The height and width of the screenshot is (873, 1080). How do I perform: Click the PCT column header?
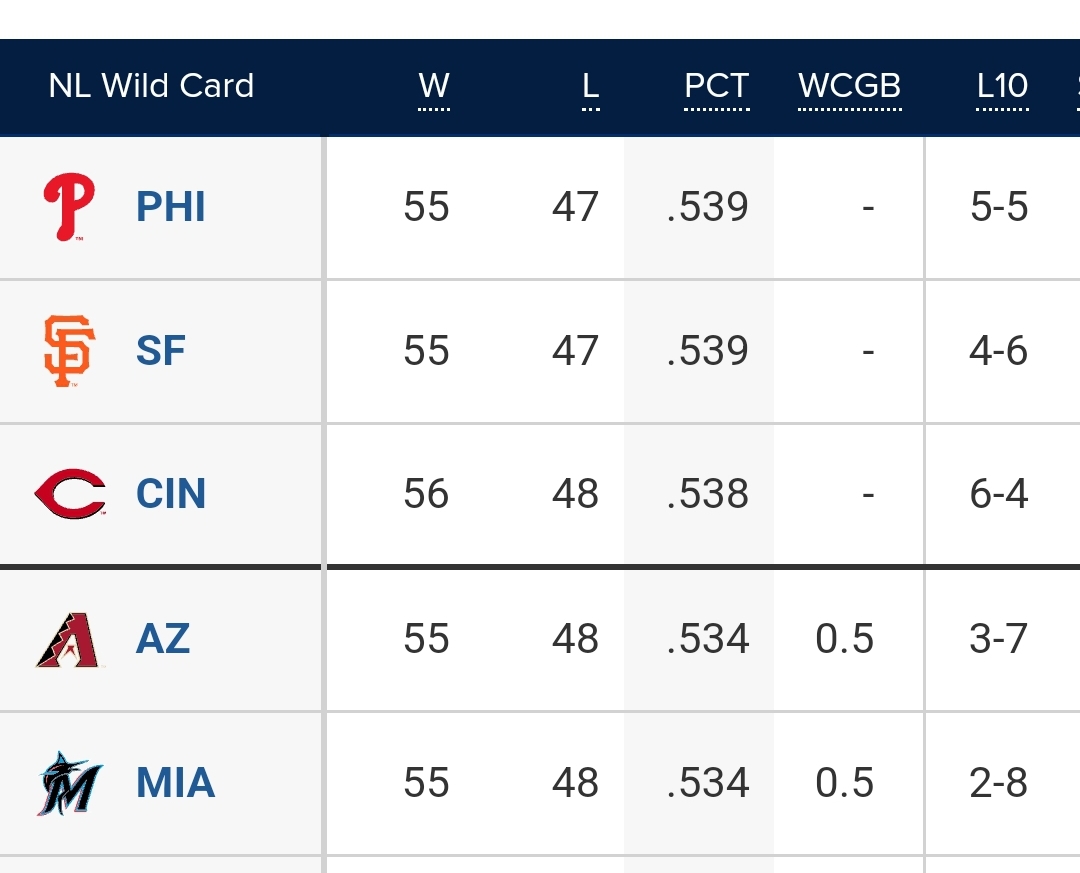point(716,86)
